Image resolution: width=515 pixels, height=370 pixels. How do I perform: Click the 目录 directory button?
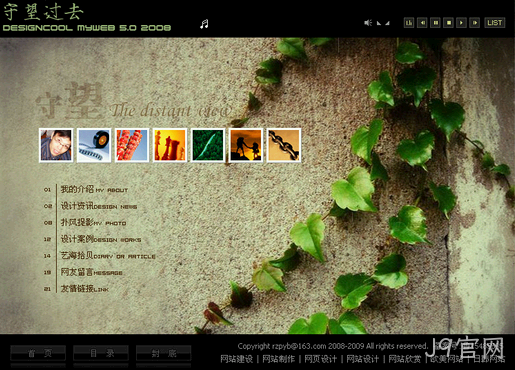[101, 353]
